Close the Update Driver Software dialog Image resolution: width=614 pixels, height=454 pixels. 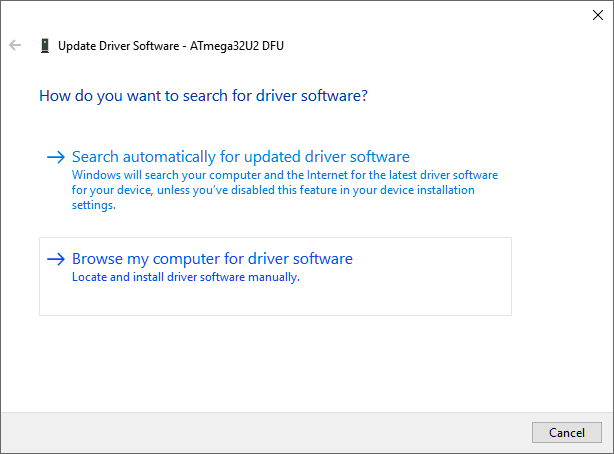(x=598, y=15)
